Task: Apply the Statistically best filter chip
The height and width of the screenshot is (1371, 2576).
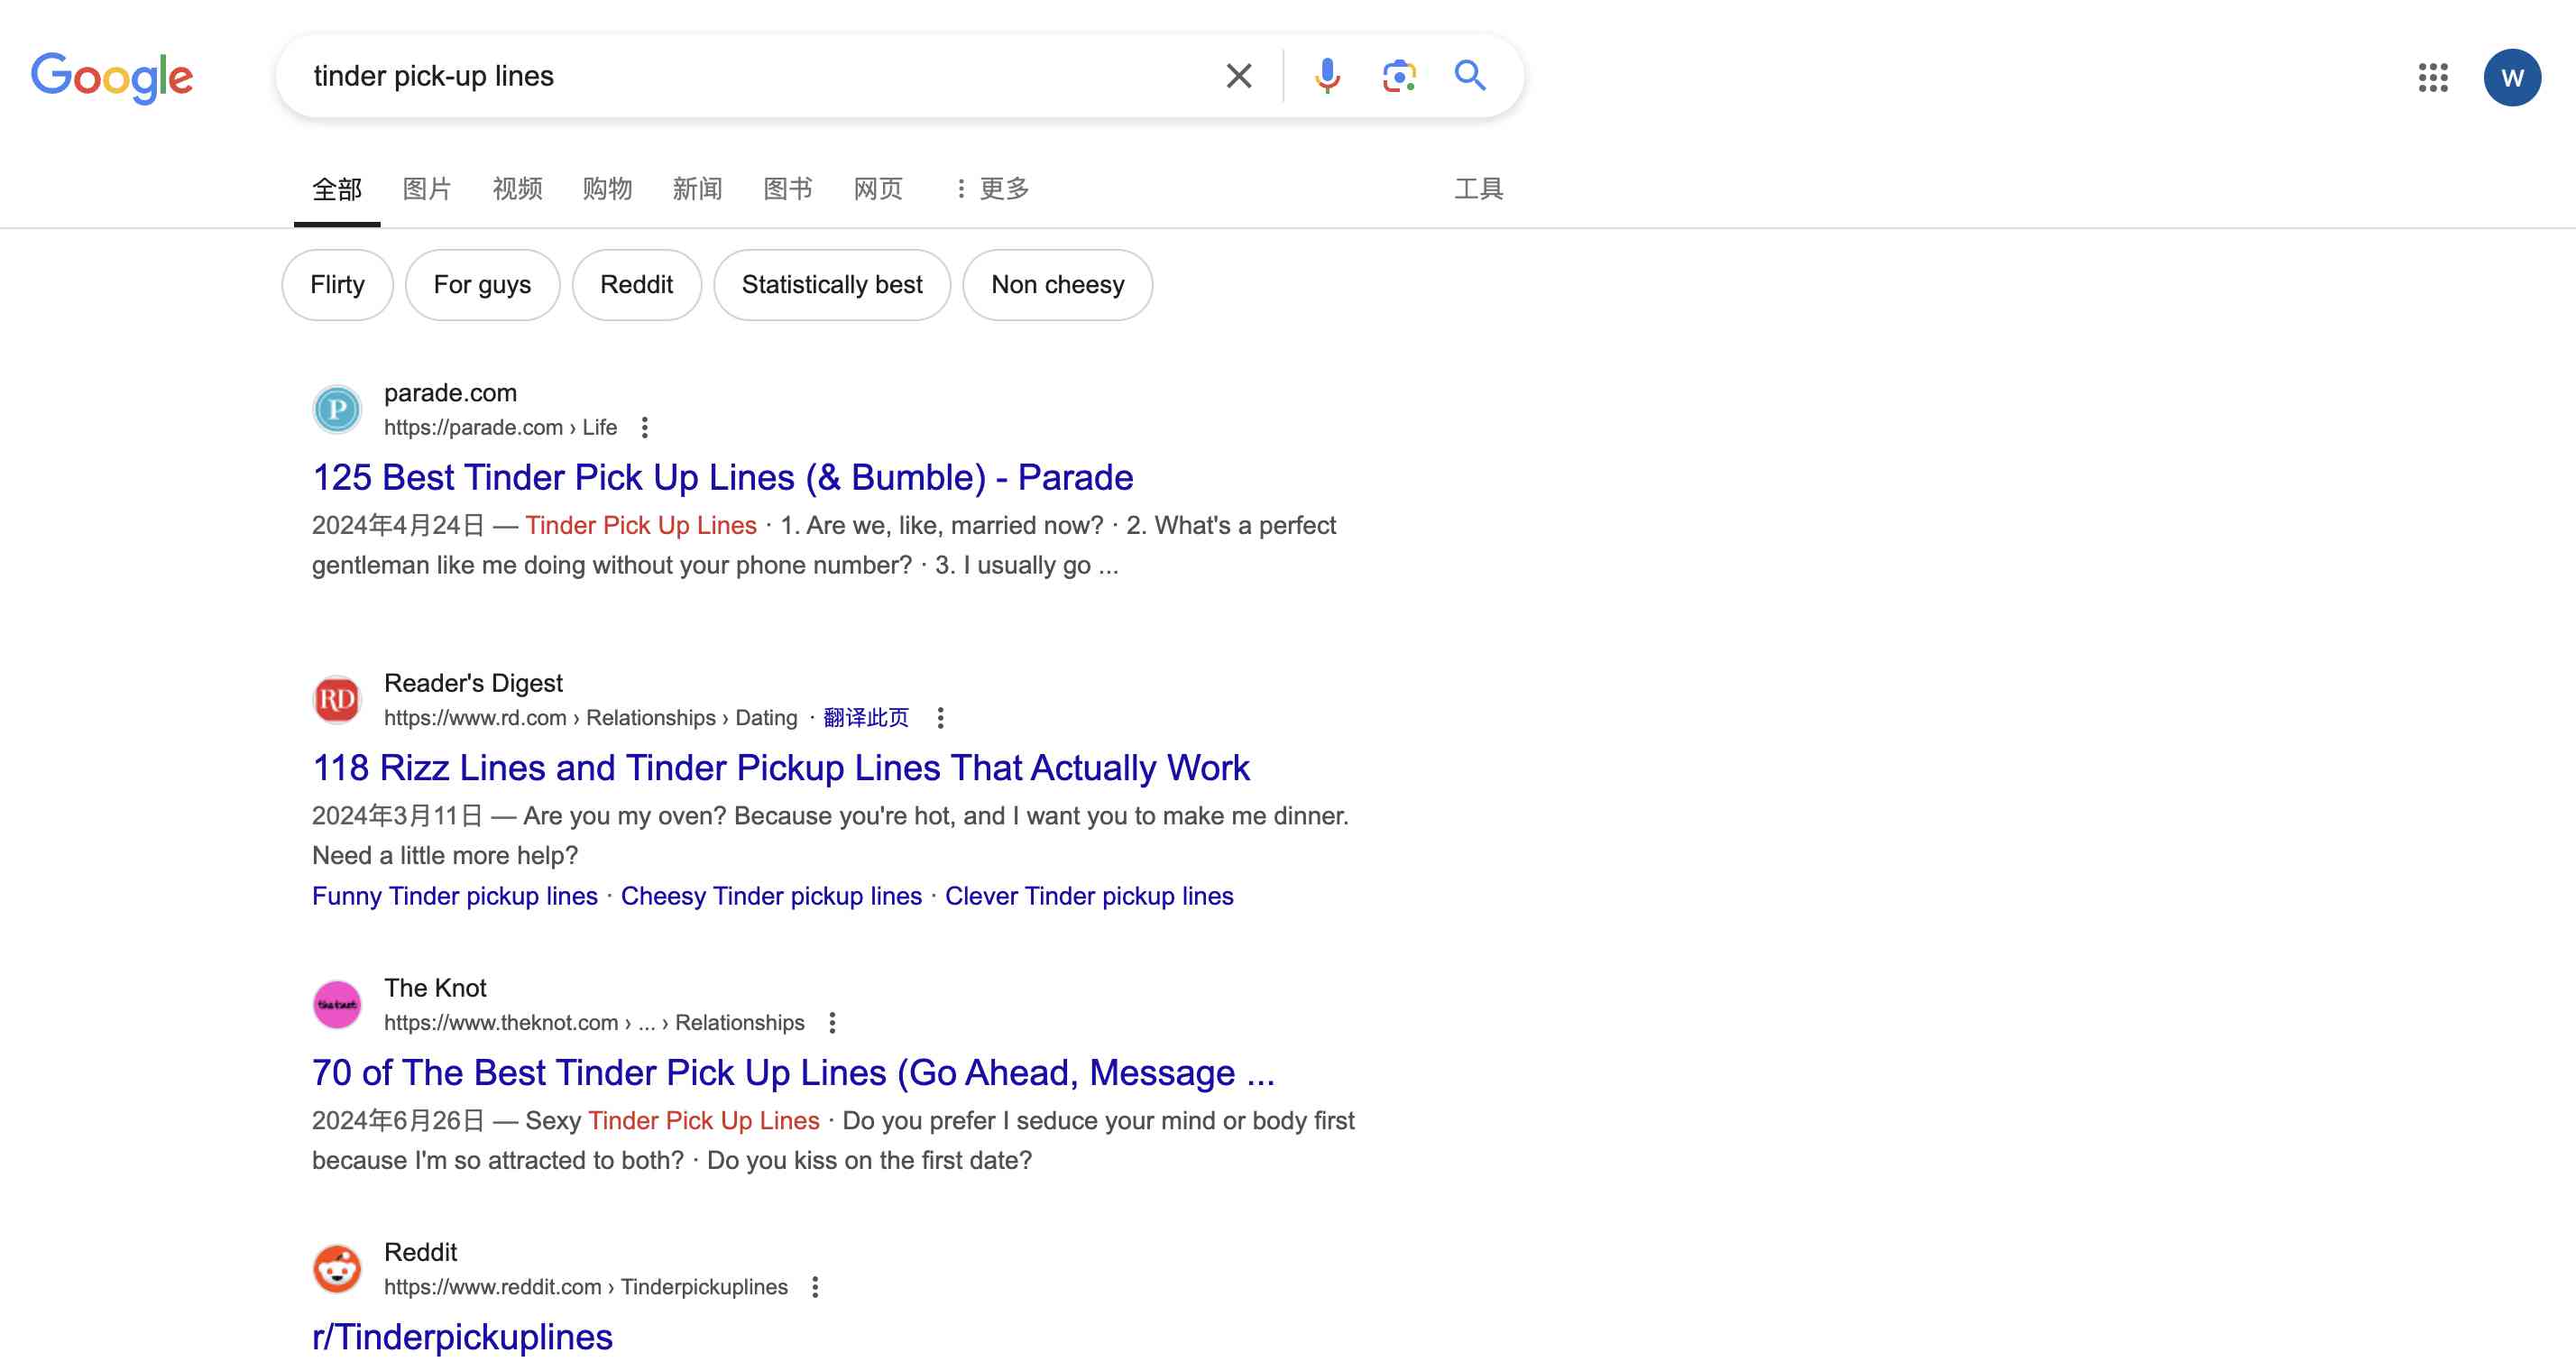Action: click(x=832, y=285)
